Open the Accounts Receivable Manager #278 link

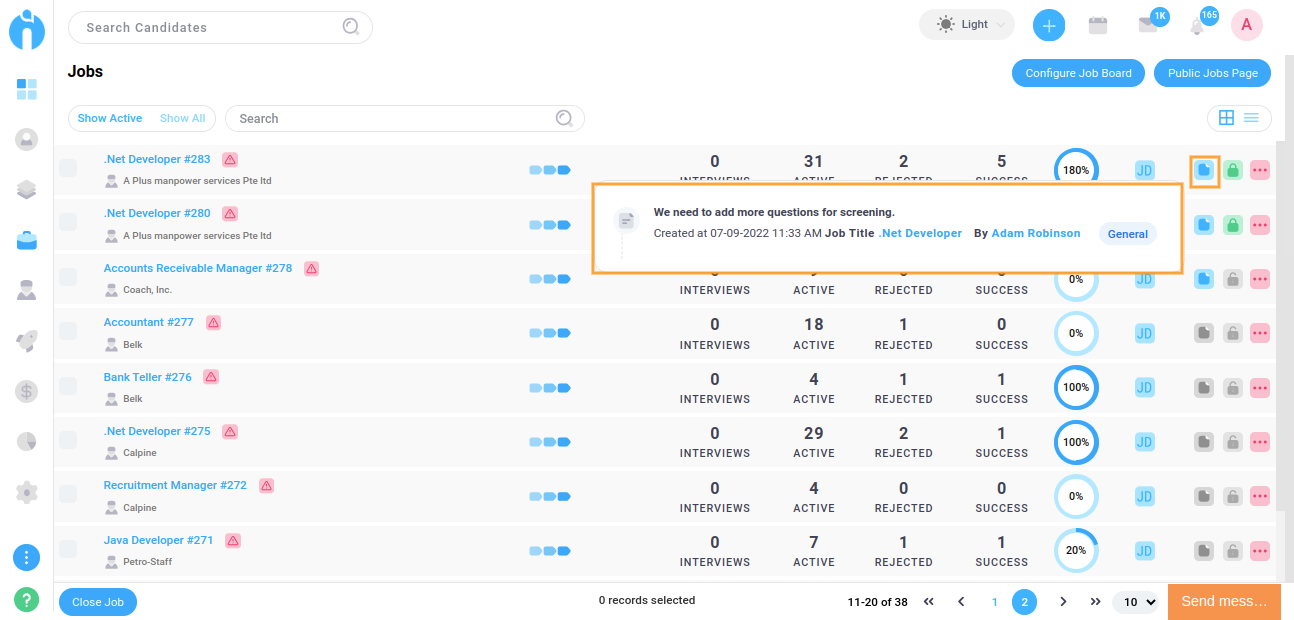pyautogui.click(x=198, y=268)
